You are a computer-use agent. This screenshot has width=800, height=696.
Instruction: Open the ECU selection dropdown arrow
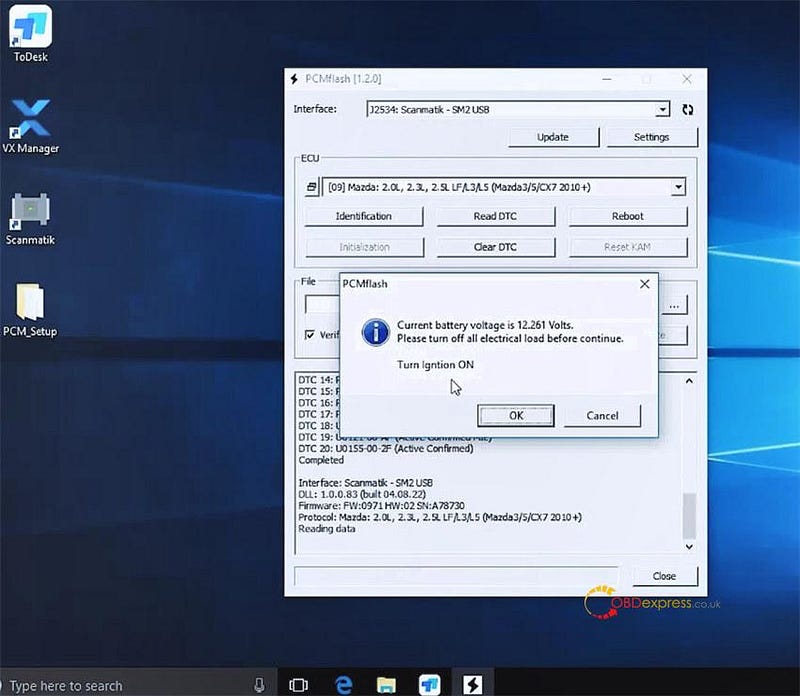point(678,187)
